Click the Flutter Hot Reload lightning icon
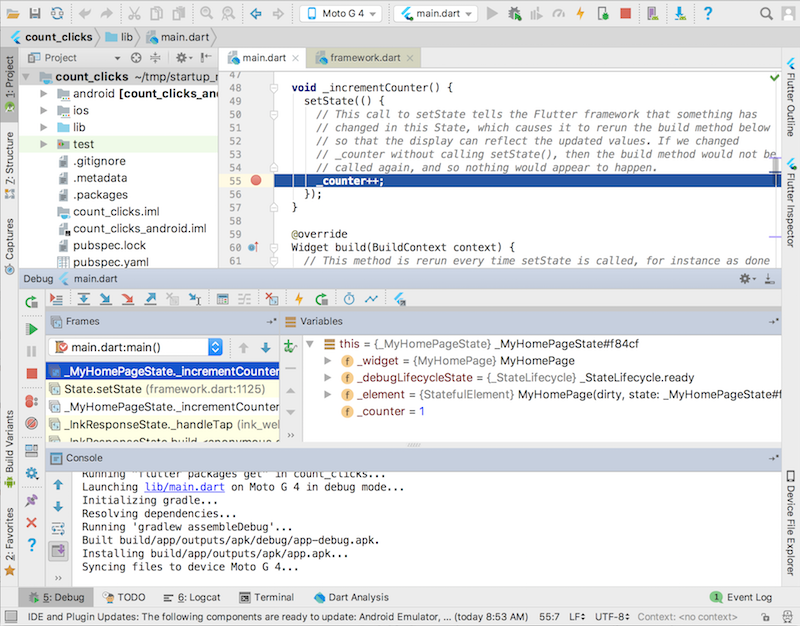800x626 pixels. pos(580,13)
